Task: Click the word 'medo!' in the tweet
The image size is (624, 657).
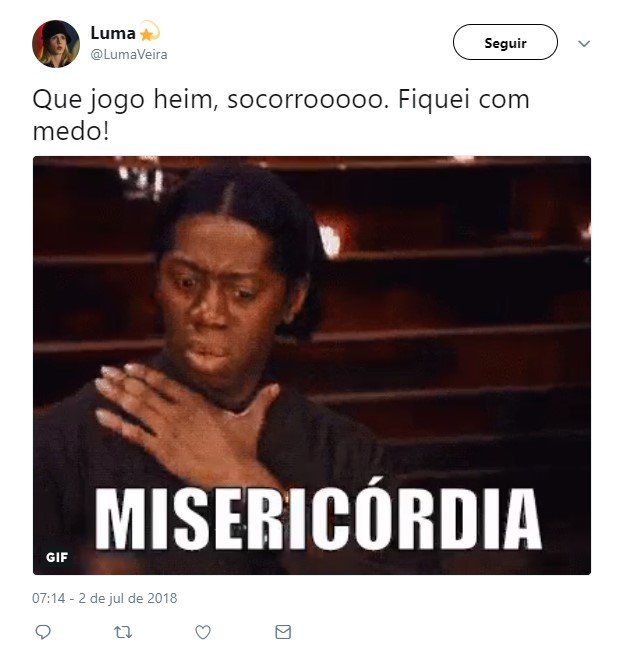Action: pyautogui.click(x=71, y=131)
